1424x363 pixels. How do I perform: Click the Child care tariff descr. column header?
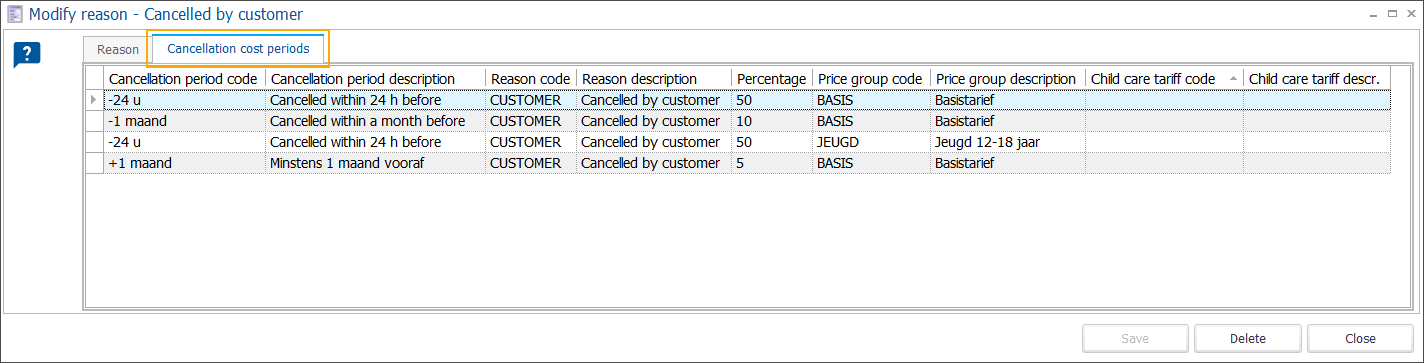[1316, 79]
